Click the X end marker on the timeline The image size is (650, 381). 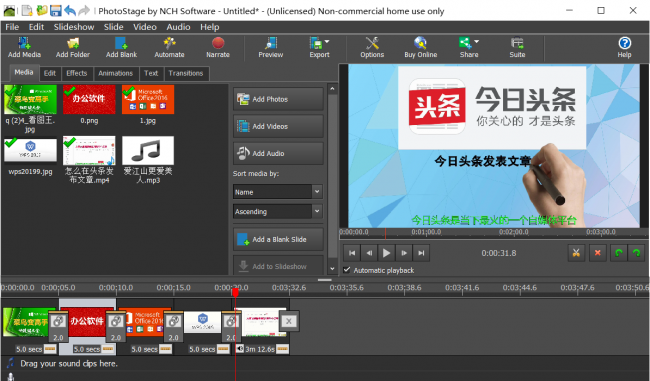click(x=289, y=321)
